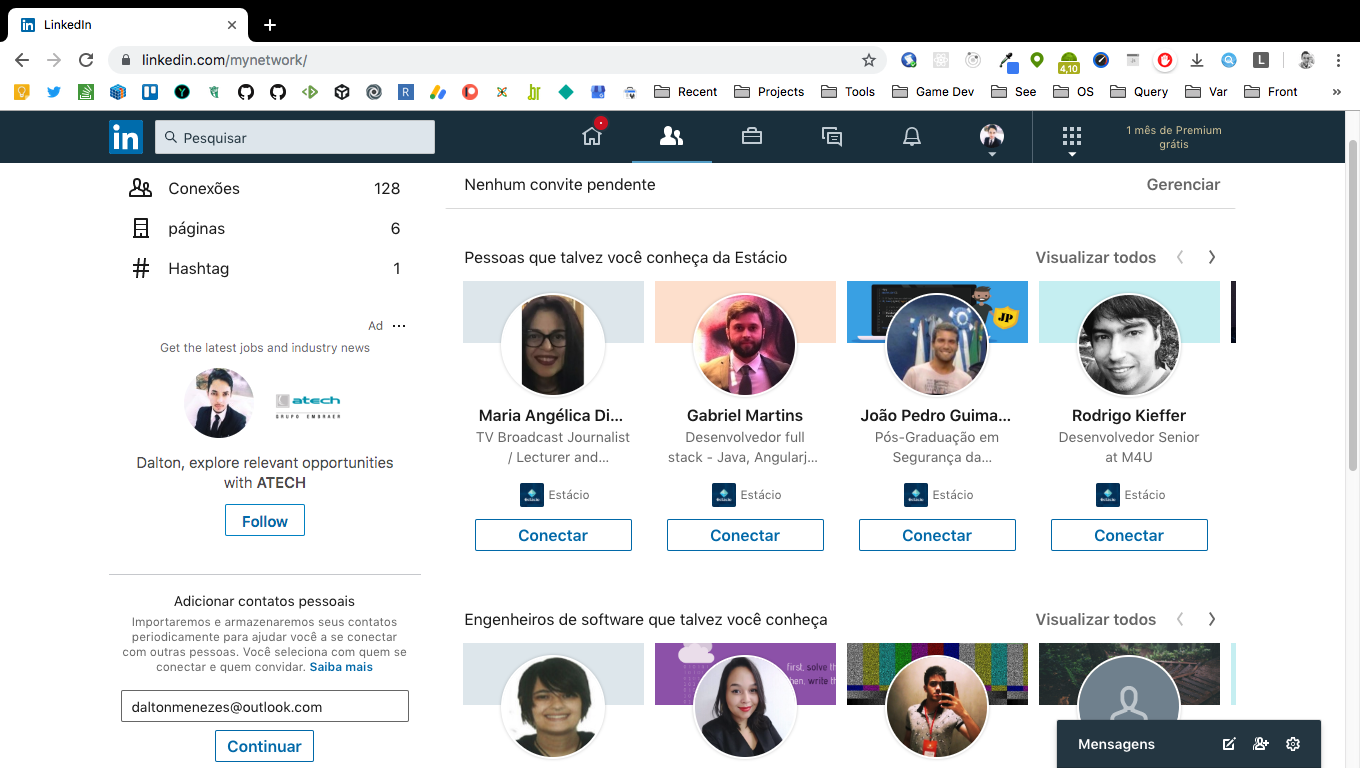Viewport: 1360px width, 768px height.
Task: Open Gerenciar pending invitations
Action: (x=1183, y=184)
